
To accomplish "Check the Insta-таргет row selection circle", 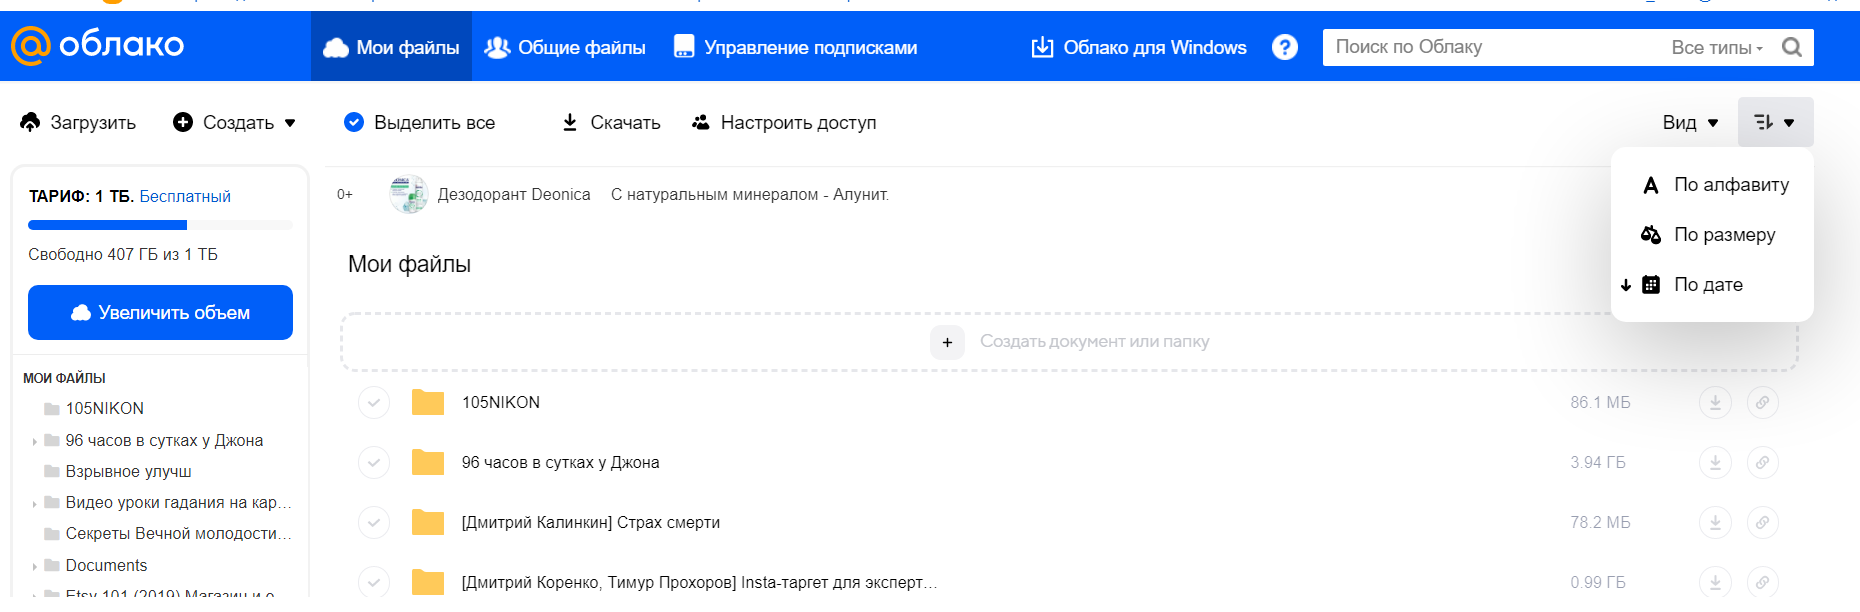I will (x=373, y=583).
